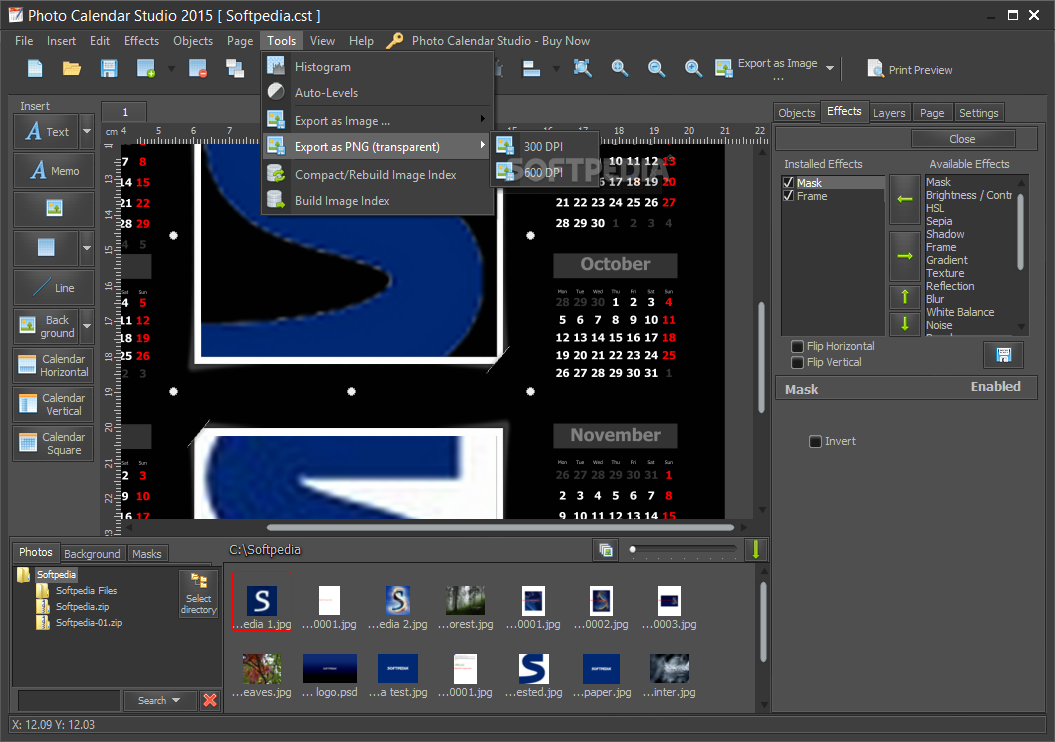Open the Add page dropdown arrow

click(171, 69)
